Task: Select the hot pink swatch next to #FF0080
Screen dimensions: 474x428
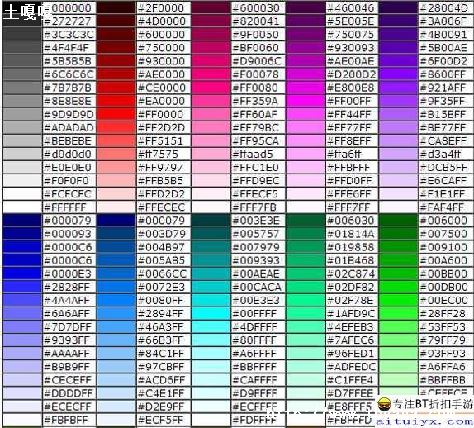Action: click(x=211, y=87)
